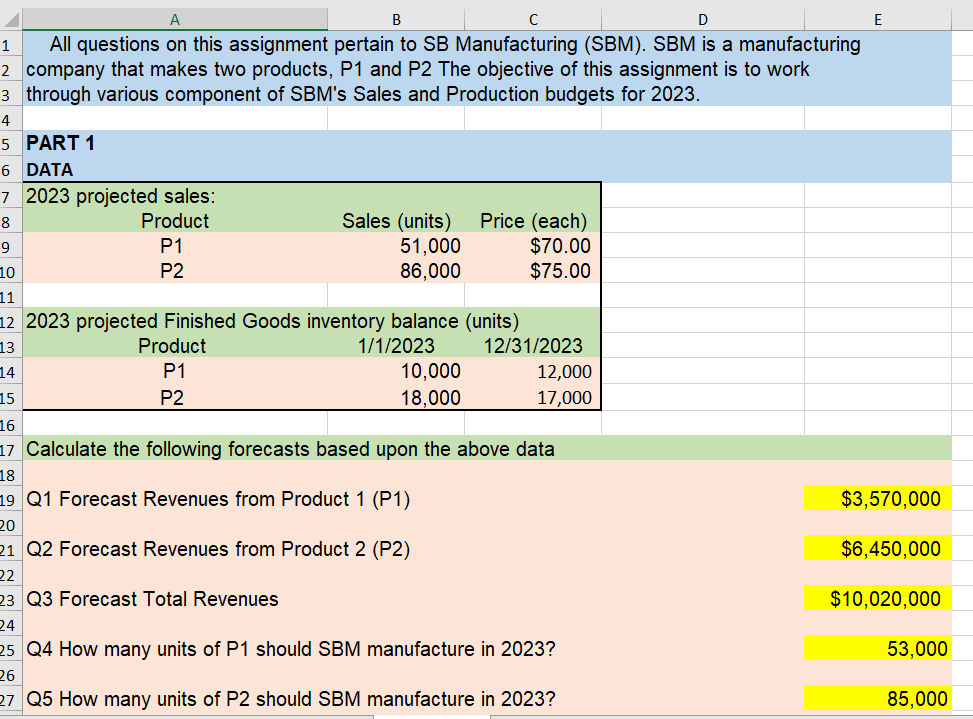Click the Q2 Forecast Revenues Product 2 label

click(x=218, y=549)
